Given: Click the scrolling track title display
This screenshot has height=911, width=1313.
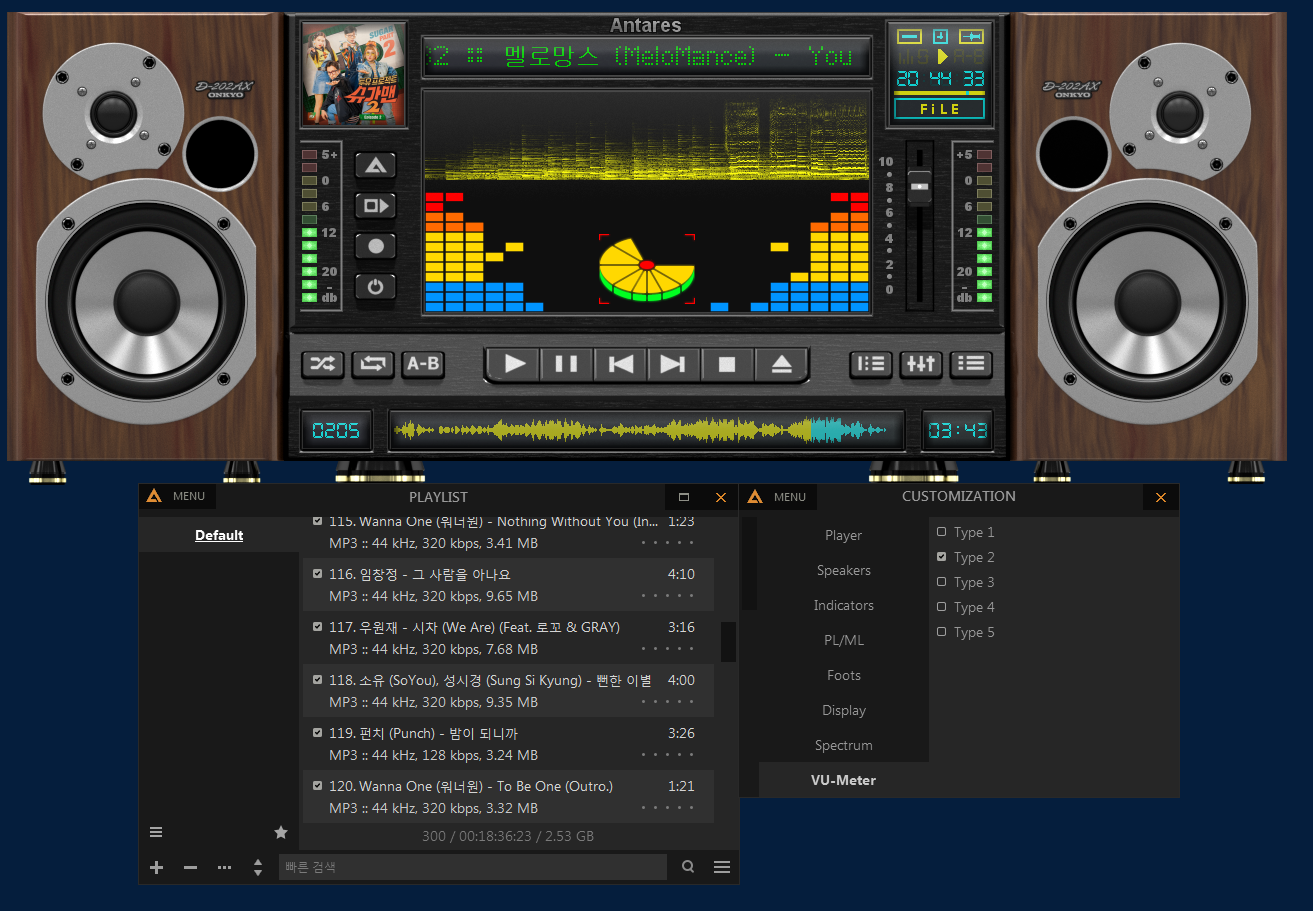Looking at the screenshot, I should 646,56.
